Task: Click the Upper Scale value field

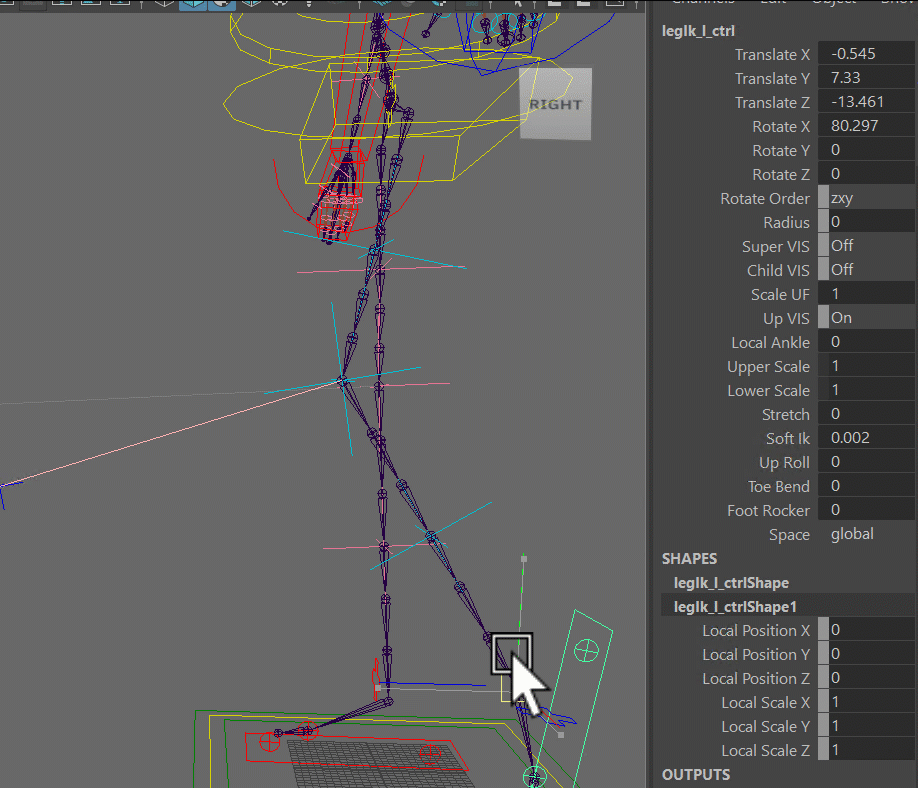Action: click(x=866, y=366)
